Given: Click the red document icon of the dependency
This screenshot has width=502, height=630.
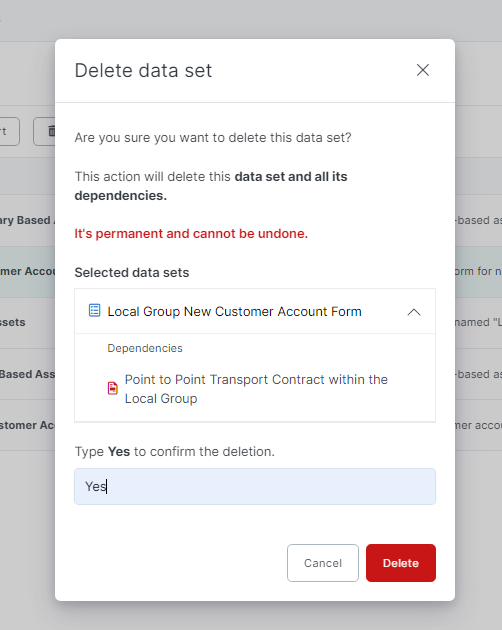Looking at the screenshot, I should [x=113, y=388].
